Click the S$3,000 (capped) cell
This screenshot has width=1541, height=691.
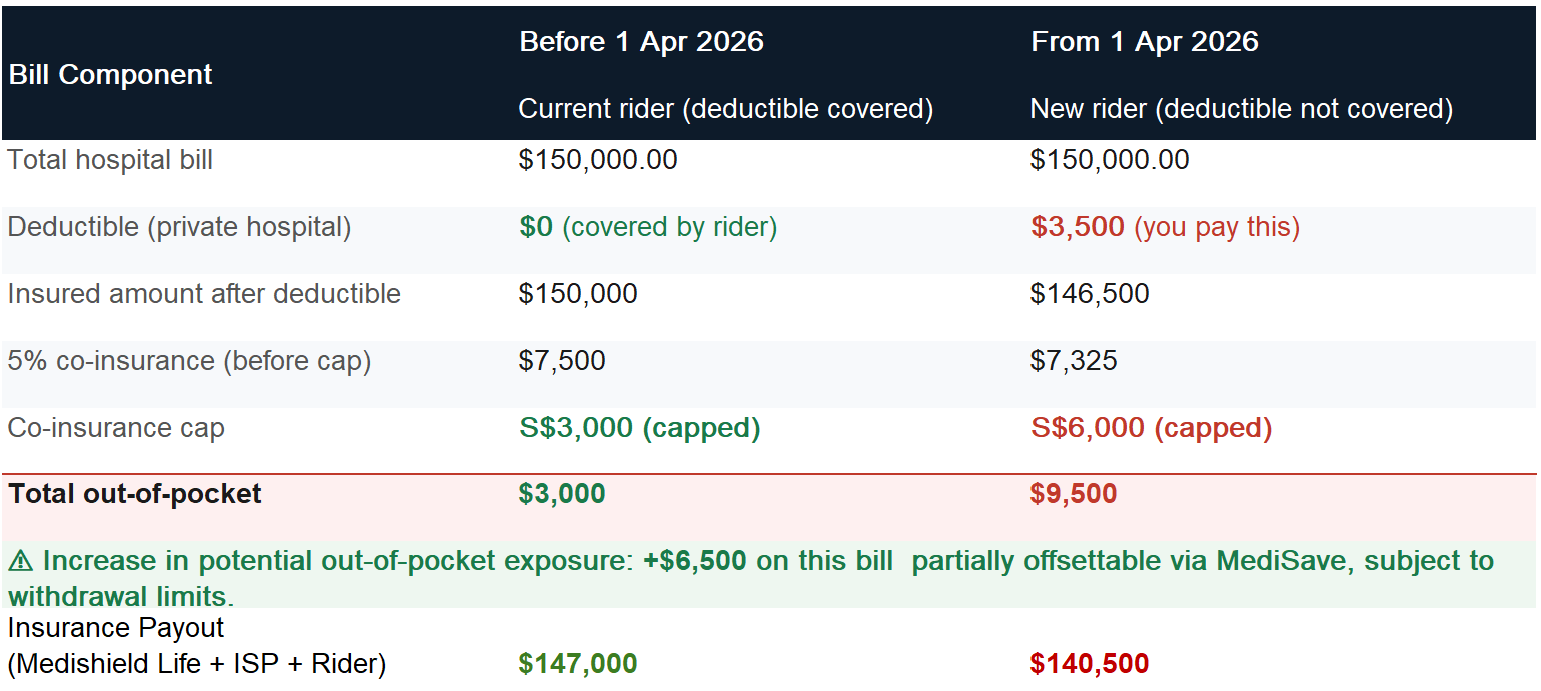[x=640, y=428]
